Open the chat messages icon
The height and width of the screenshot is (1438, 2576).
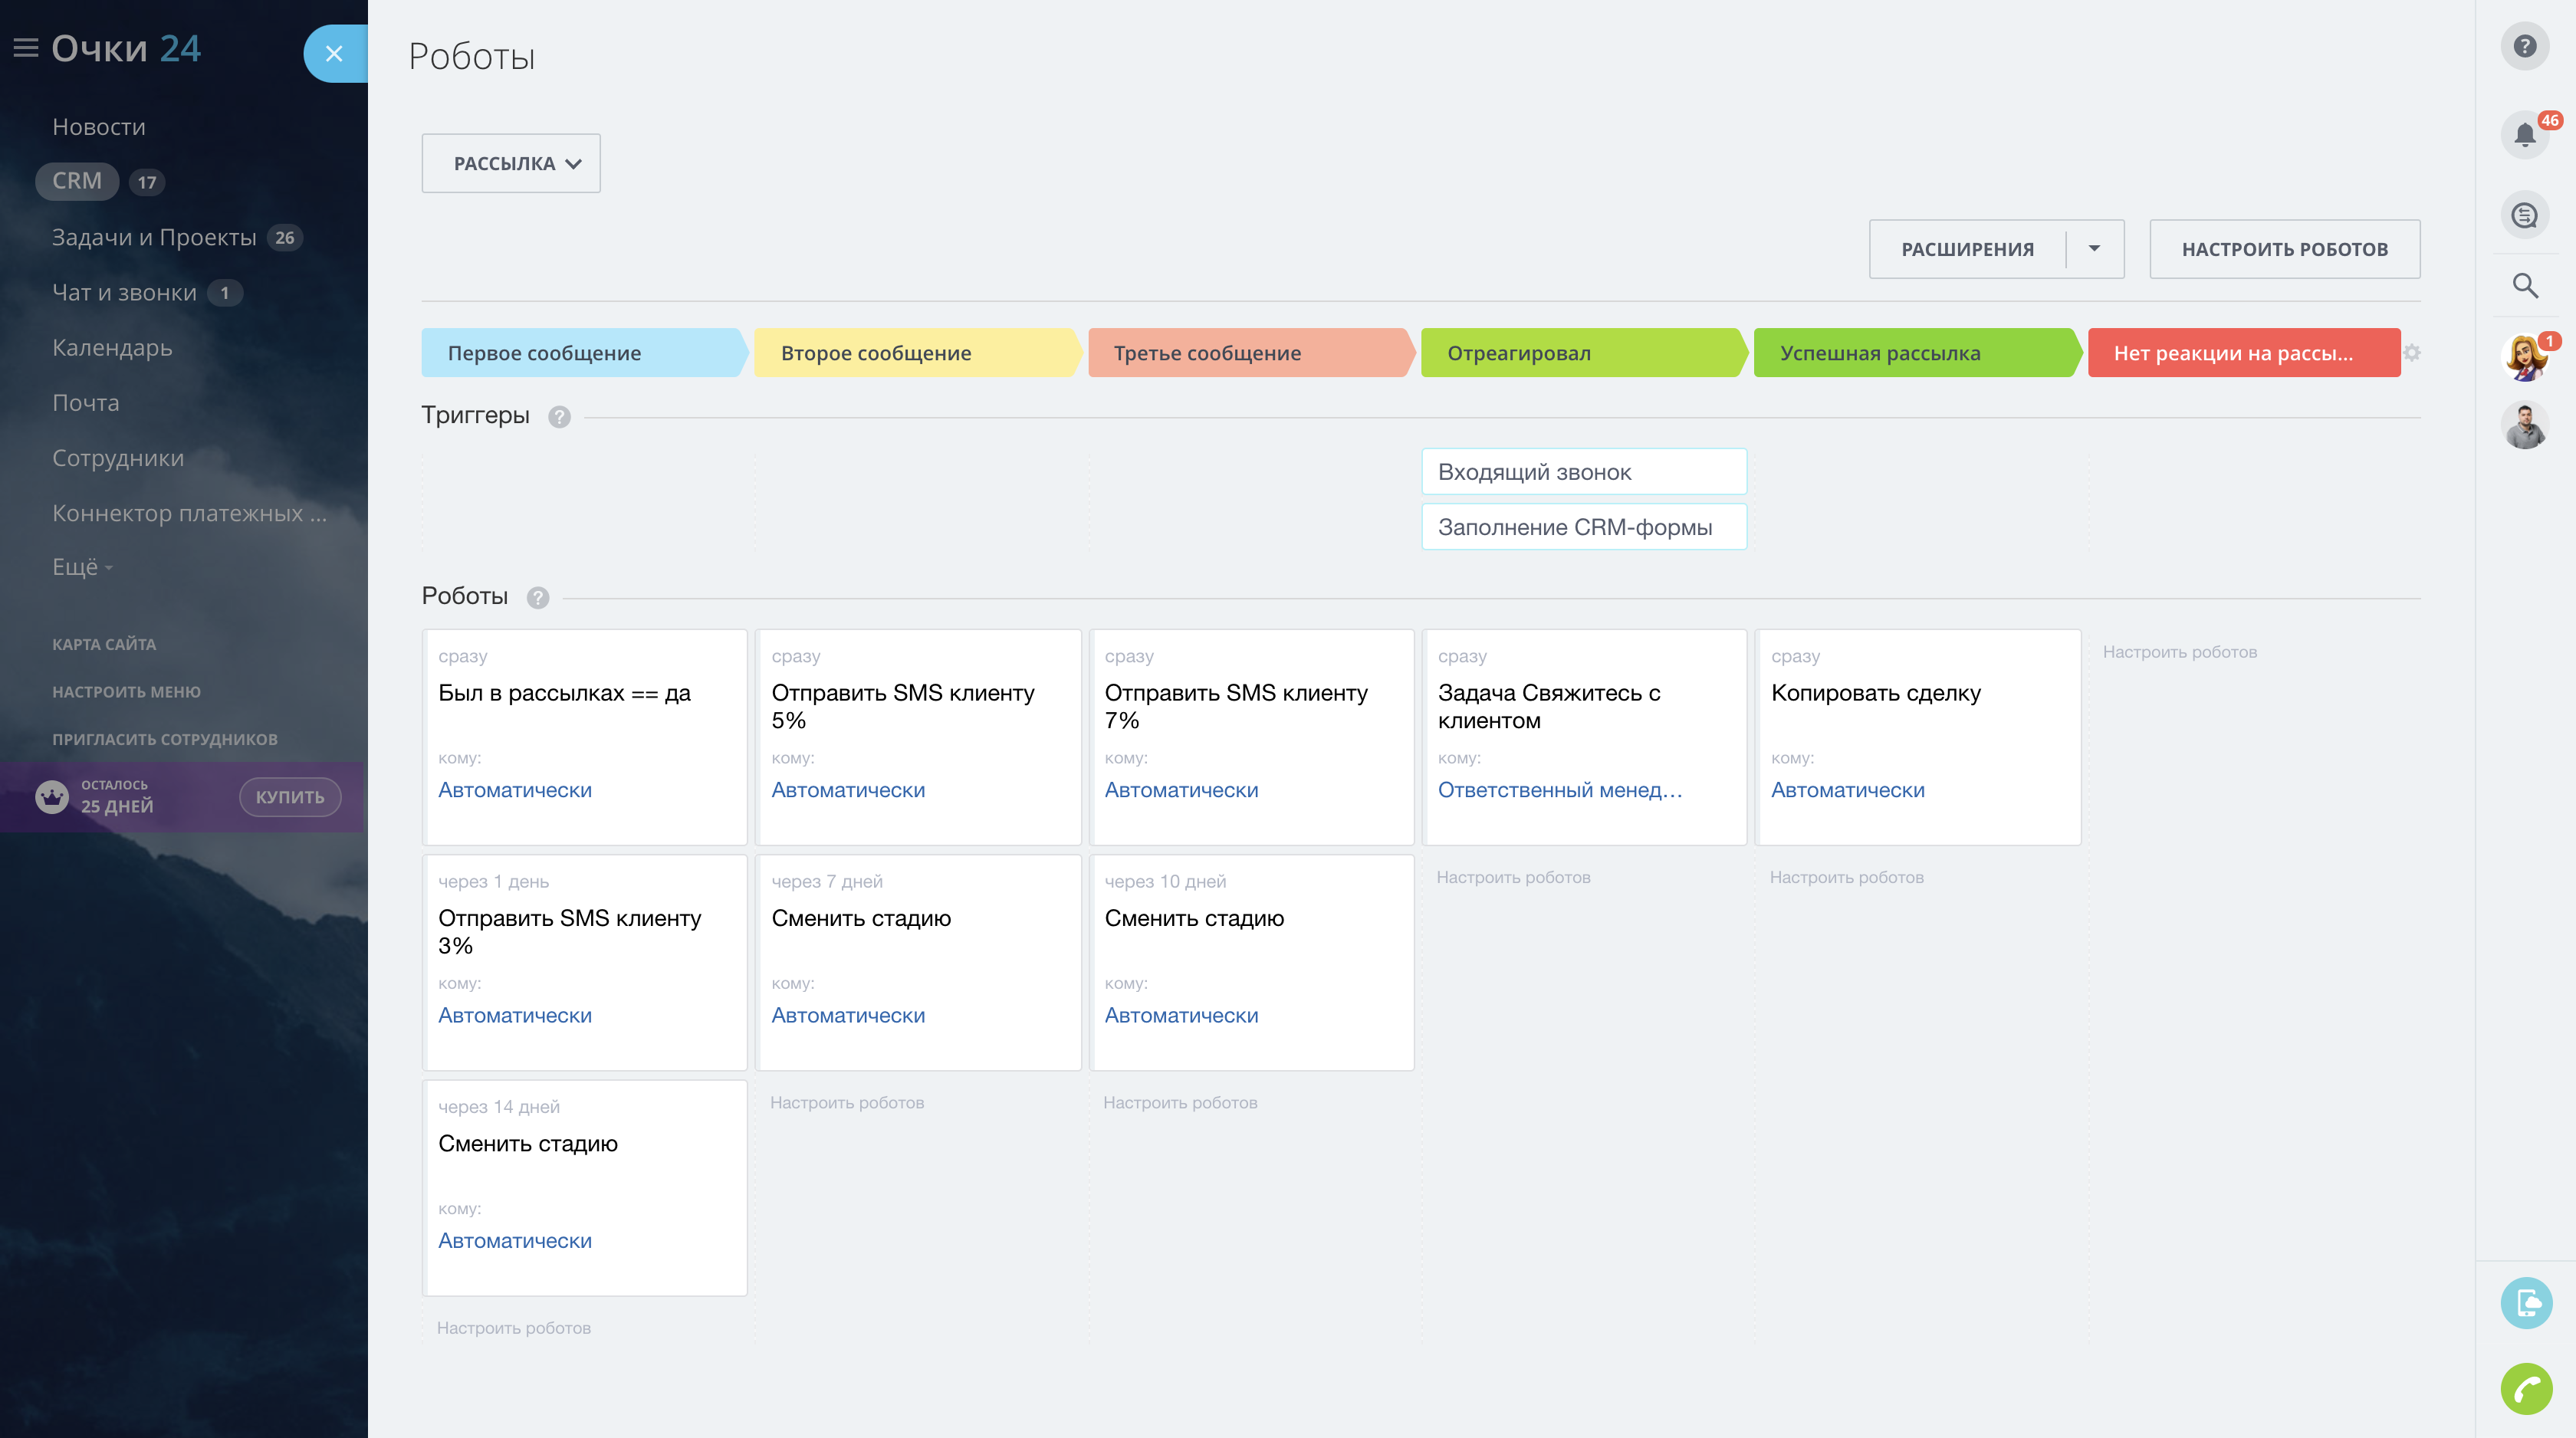tap(2524, 215)
